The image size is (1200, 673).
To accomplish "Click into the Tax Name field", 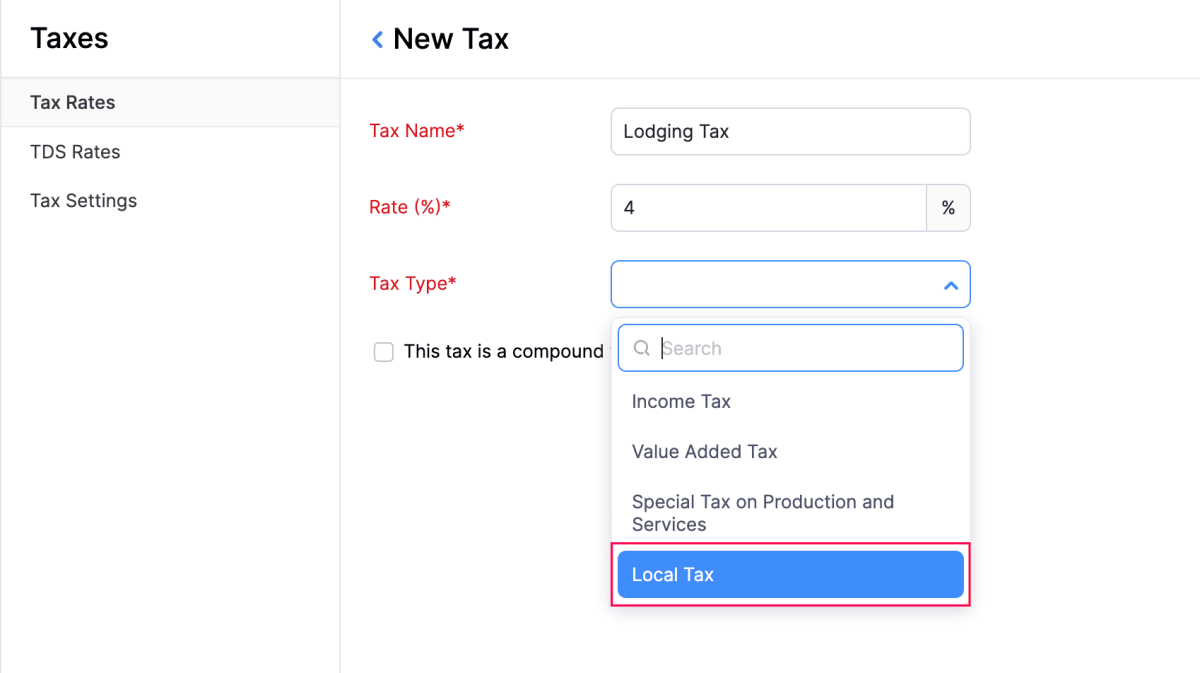I will tap(790, 131).
